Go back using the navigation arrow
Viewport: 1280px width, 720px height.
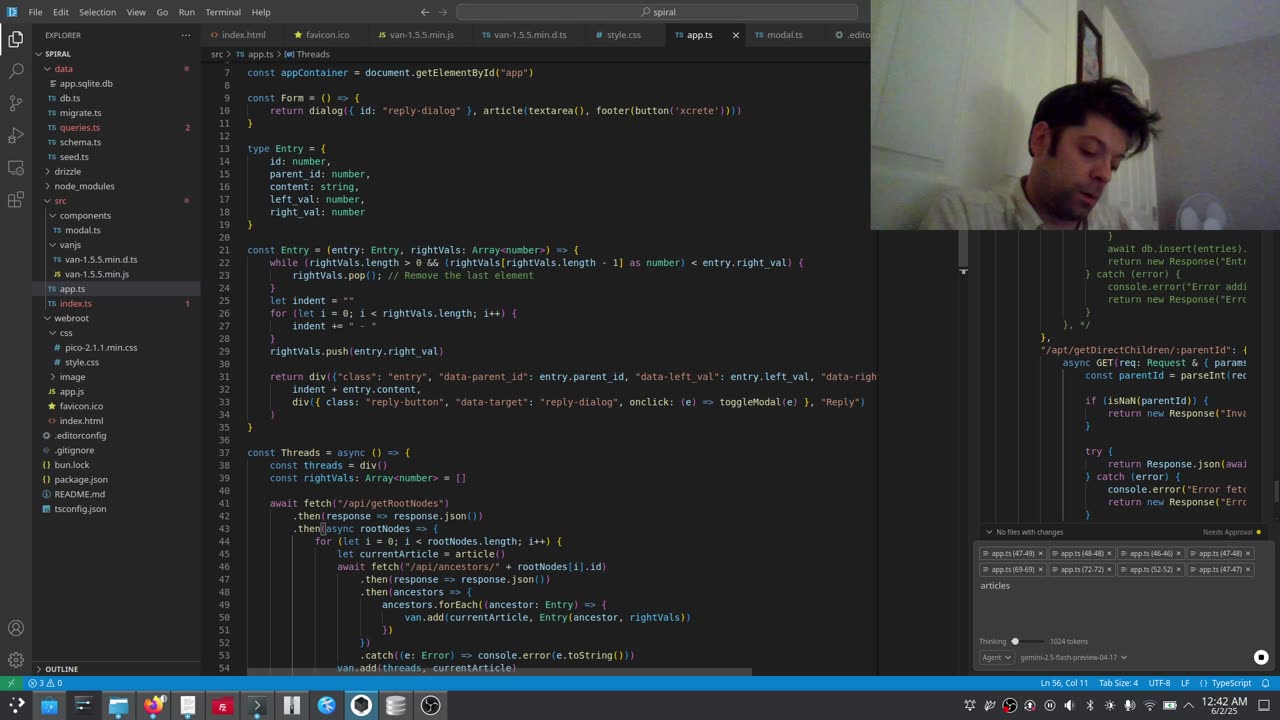coord(425,12)
